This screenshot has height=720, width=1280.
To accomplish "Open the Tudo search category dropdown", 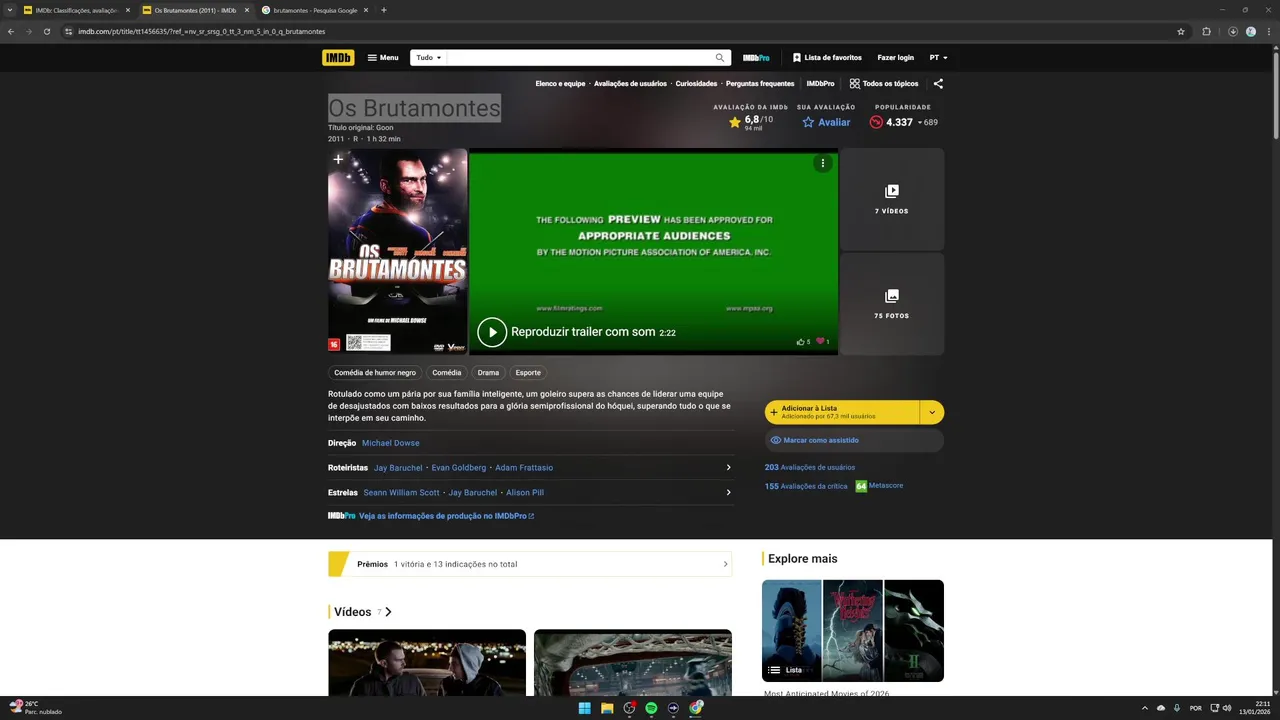I will [x=428, y=58].
